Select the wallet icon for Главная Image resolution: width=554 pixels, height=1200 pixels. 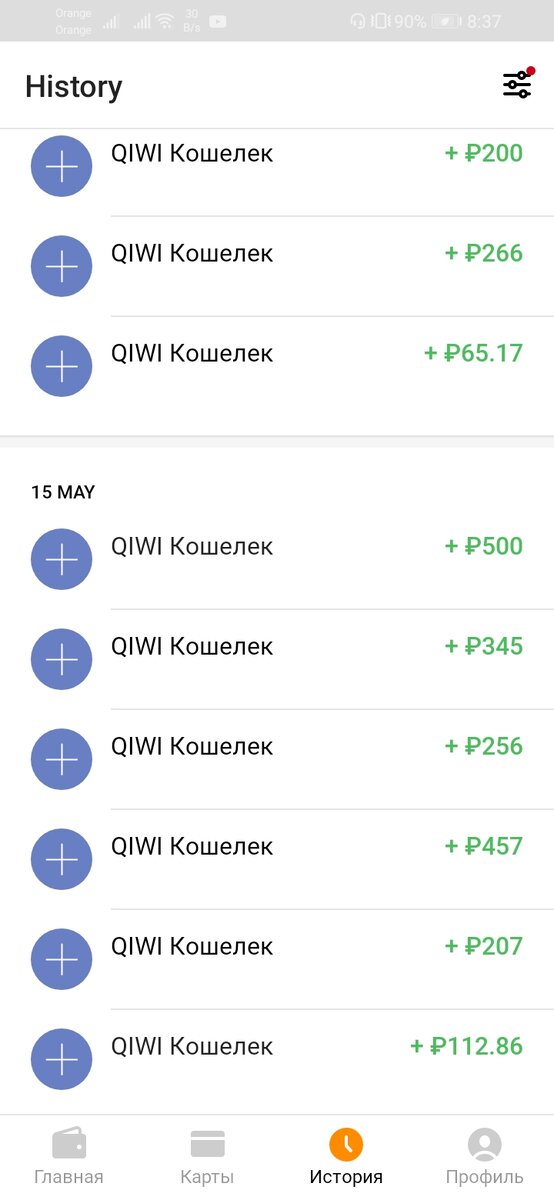68,1143
